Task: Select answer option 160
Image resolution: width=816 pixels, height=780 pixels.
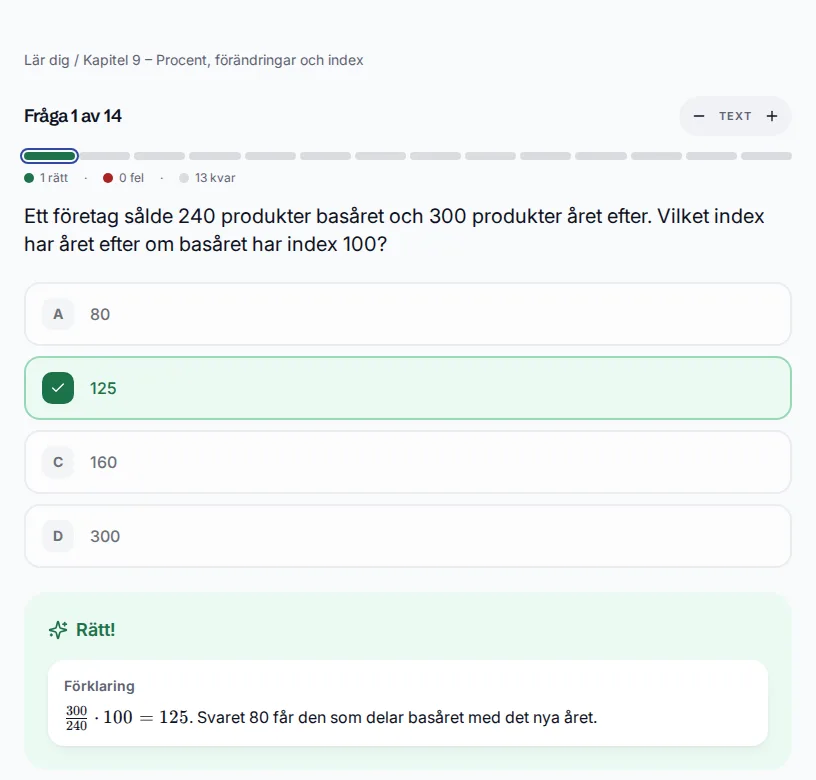Action: [408, 462]
